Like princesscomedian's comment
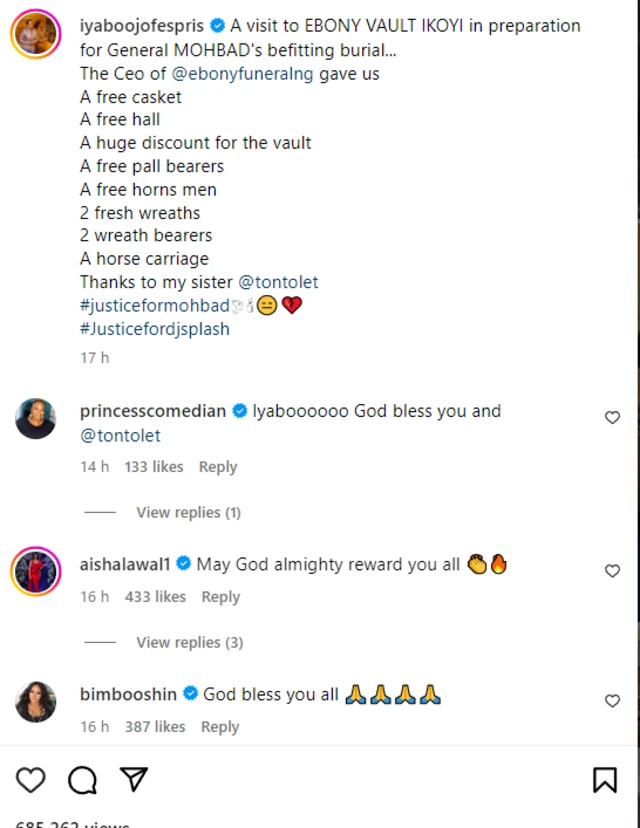640x828 pixels. 613,418
